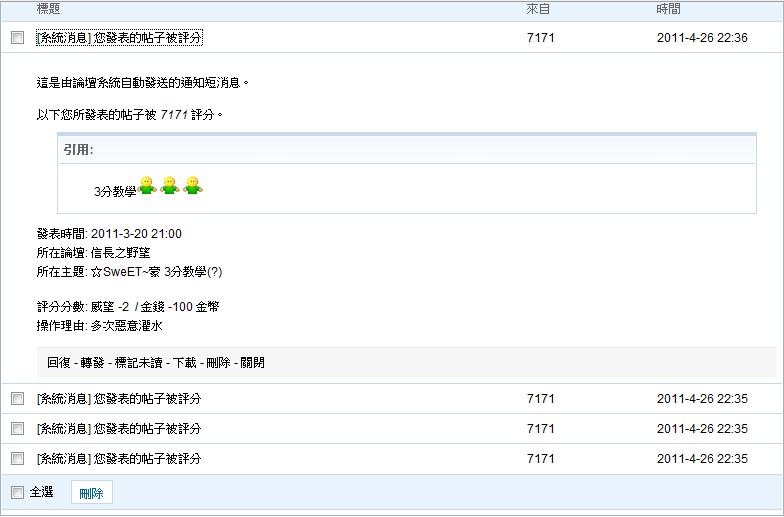
Task: Tick the checkbox of the 22:36 message
Action: (18, 38)
